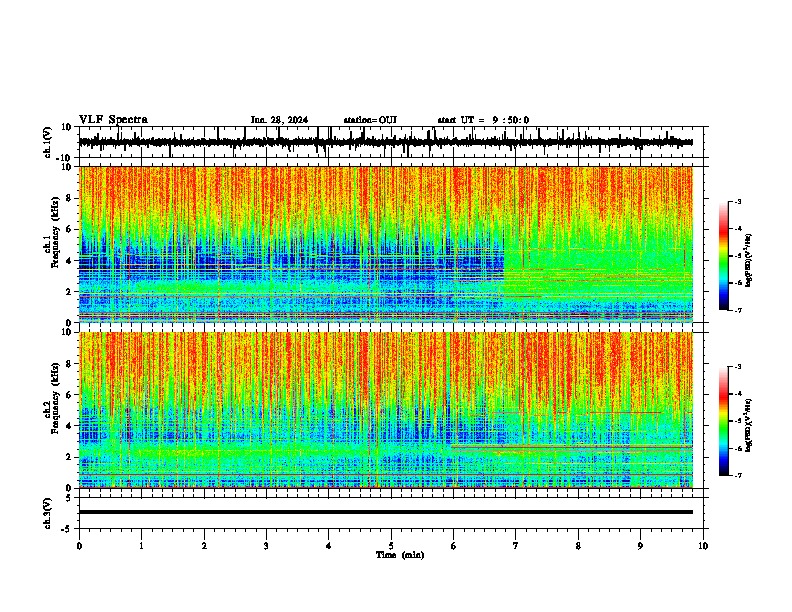Click the "-3" tick of ch.1 colorbar
This screenshot has height=612, width=792.
[x=737, y=201]
